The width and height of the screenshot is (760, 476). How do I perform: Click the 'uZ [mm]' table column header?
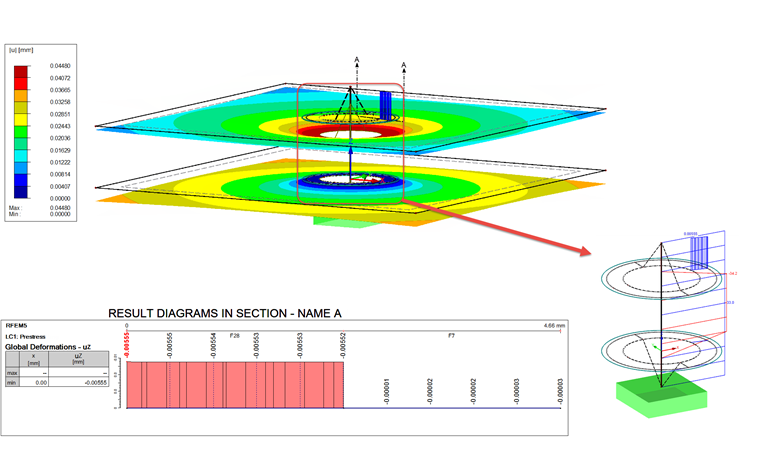(x=79, y=359)
